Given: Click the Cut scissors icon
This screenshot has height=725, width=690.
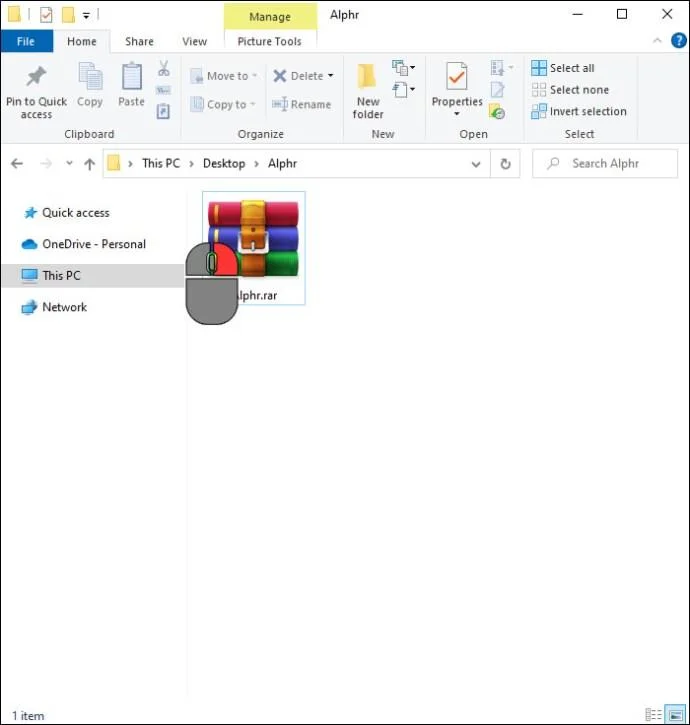Looking at the screenshot, I should [x=163, y=68].
